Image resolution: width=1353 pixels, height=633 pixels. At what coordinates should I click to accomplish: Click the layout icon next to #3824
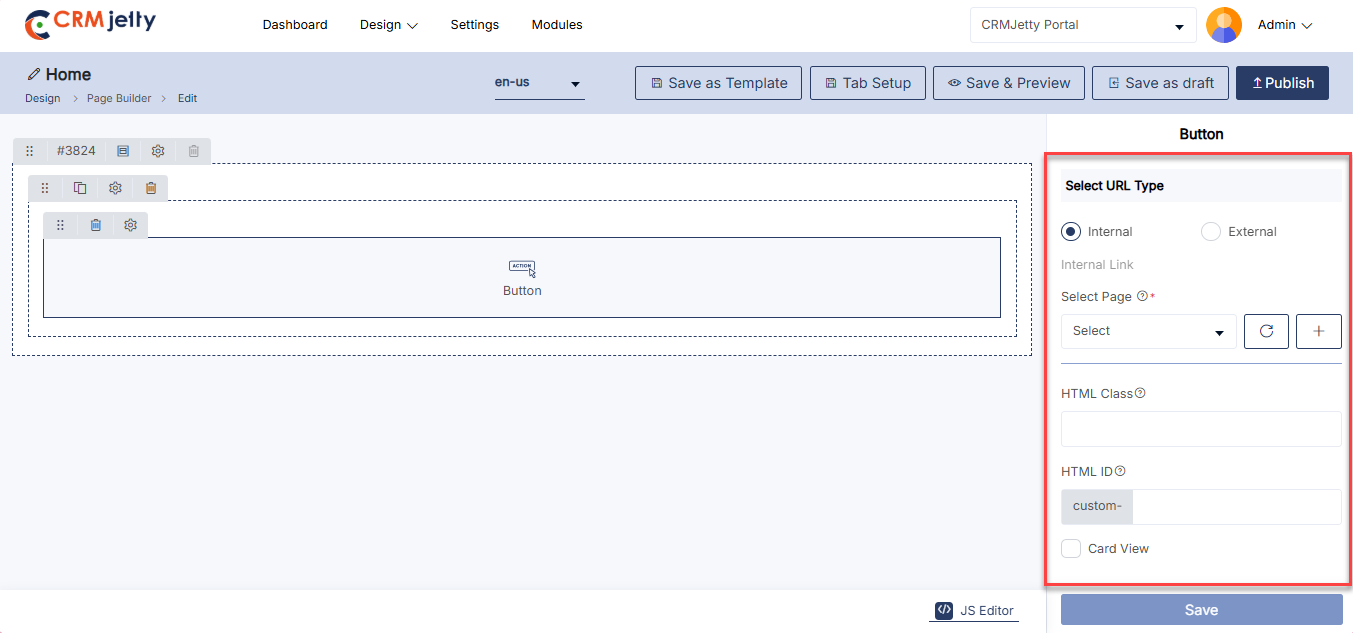click(123, 151)
